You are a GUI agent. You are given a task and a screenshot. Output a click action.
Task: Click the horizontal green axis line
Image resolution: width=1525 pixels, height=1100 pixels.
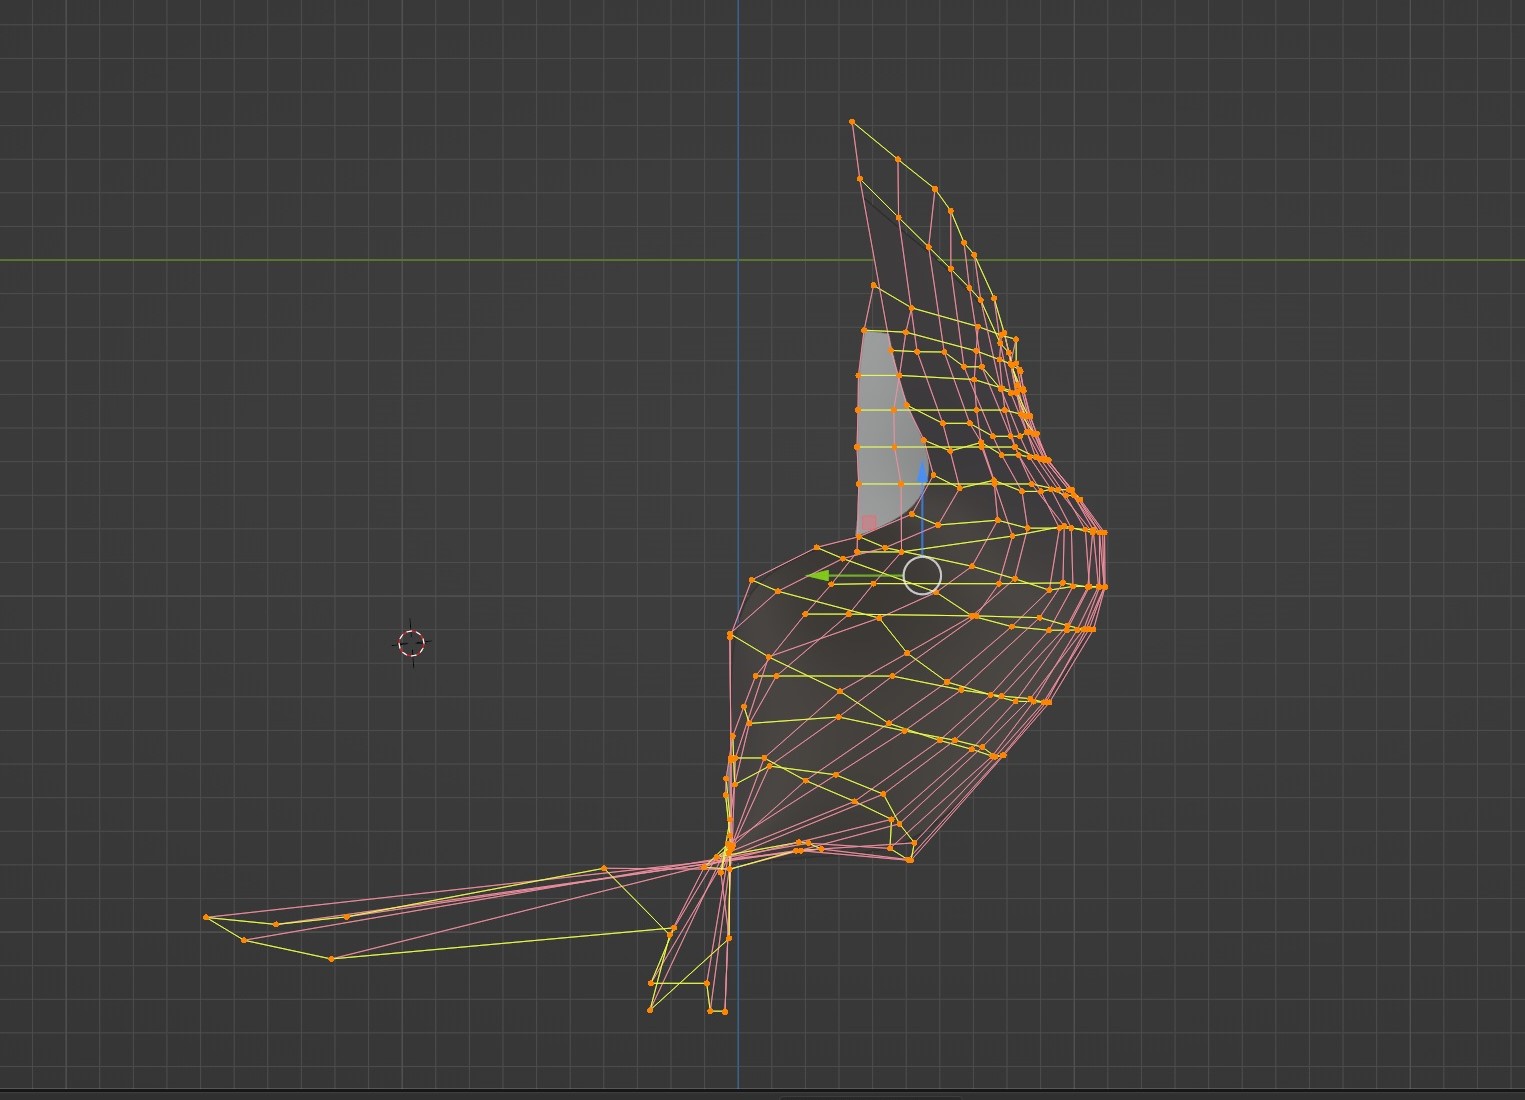(x=300, y=260)
